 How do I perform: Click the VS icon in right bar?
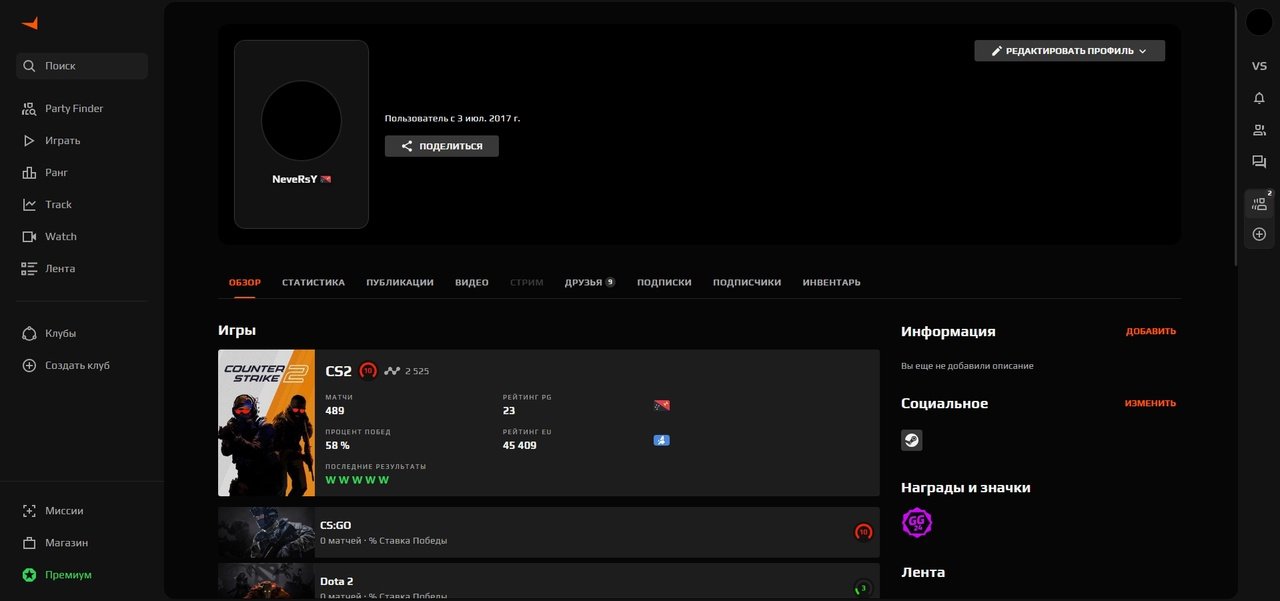(x=1259, y=66)
